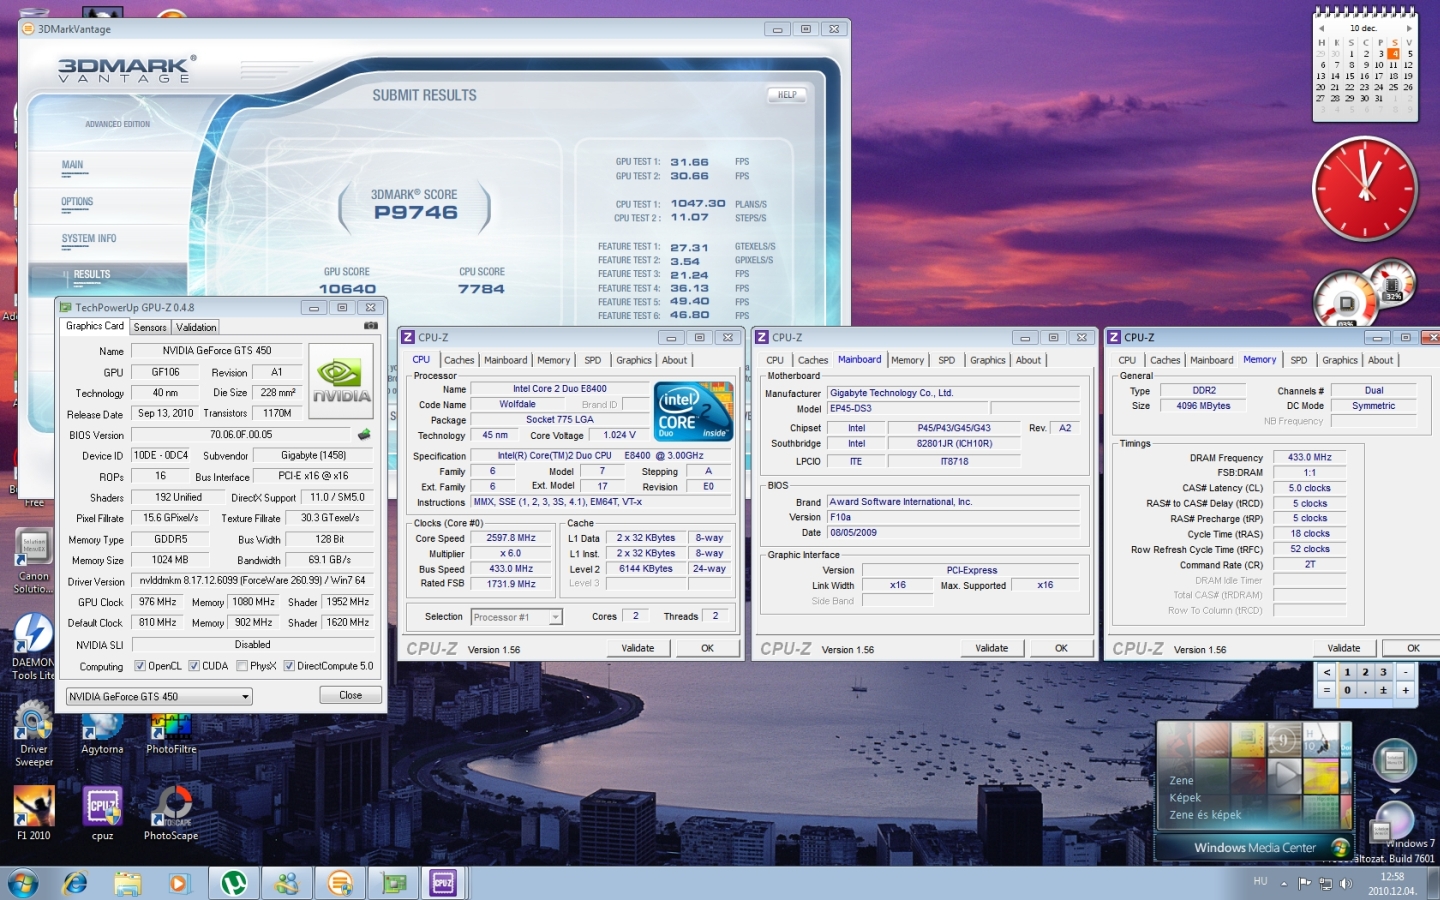Toggle the OpenCL checkbox in GPU-Z
1440x900 pixels.
click(x=140, y=666)
